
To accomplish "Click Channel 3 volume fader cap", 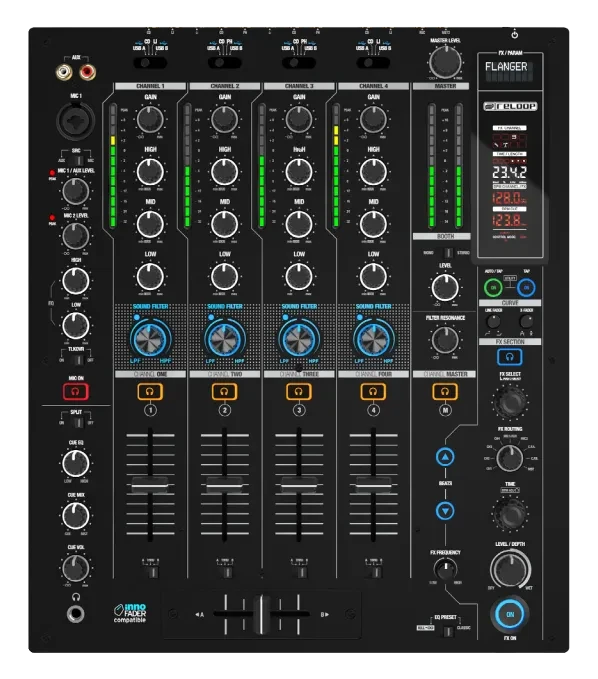I will click(299, 485).
